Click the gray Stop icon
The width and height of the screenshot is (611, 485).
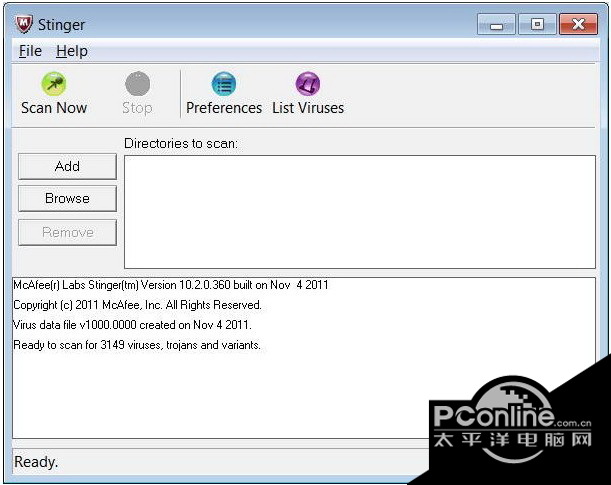click(x=137, y=83)
